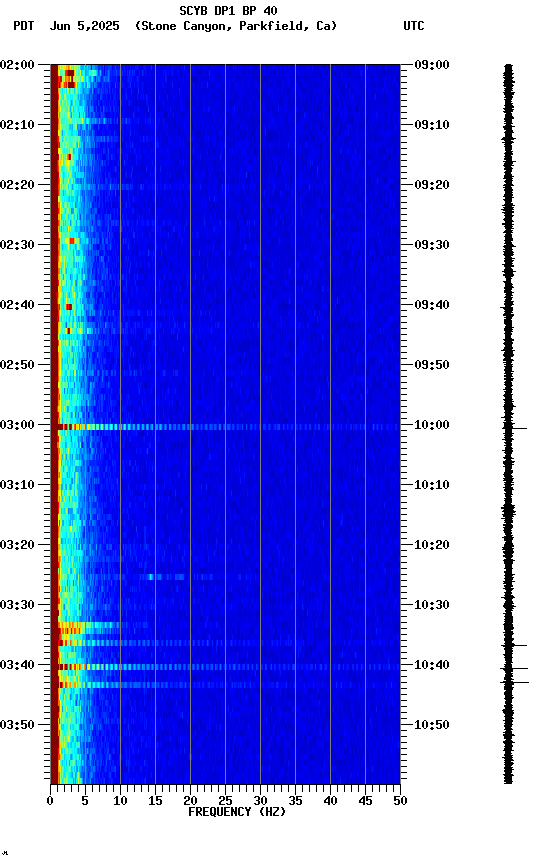The width and height of the screenshot is (552, 864).
Task: Click the 09:20 UTC time label
Action: pyautogui.click(x=432, y=185)
